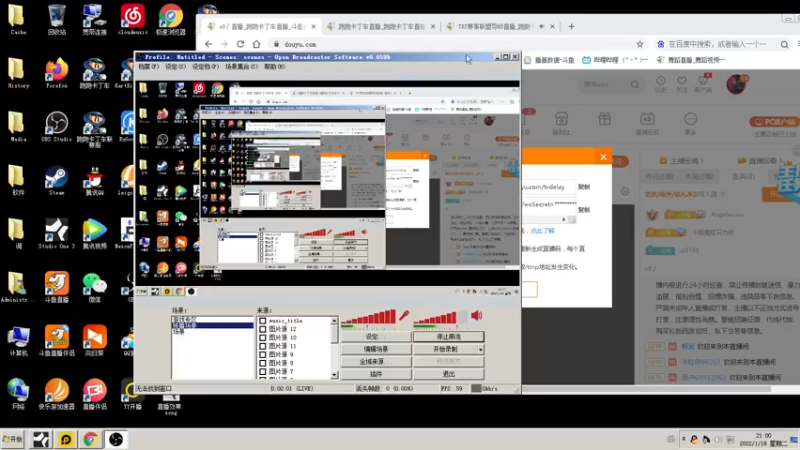800x450 pixels.
Task: Toggle the 图片源 7 source checkbox
Action: [263, 371]
